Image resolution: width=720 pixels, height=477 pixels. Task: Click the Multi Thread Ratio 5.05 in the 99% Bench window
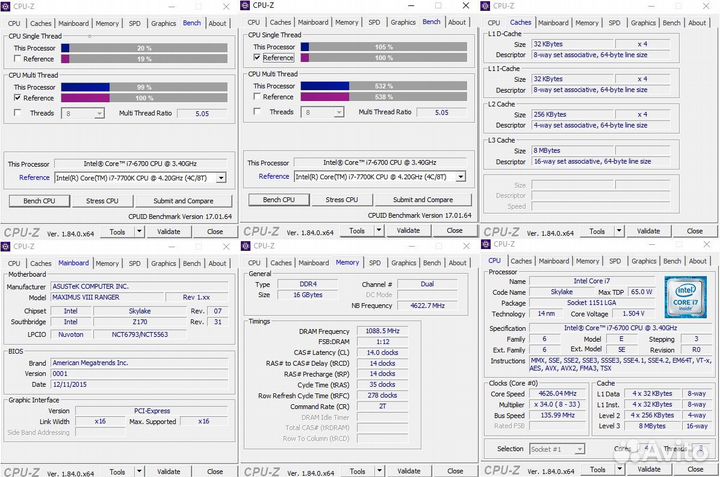[x=202, y=113]
